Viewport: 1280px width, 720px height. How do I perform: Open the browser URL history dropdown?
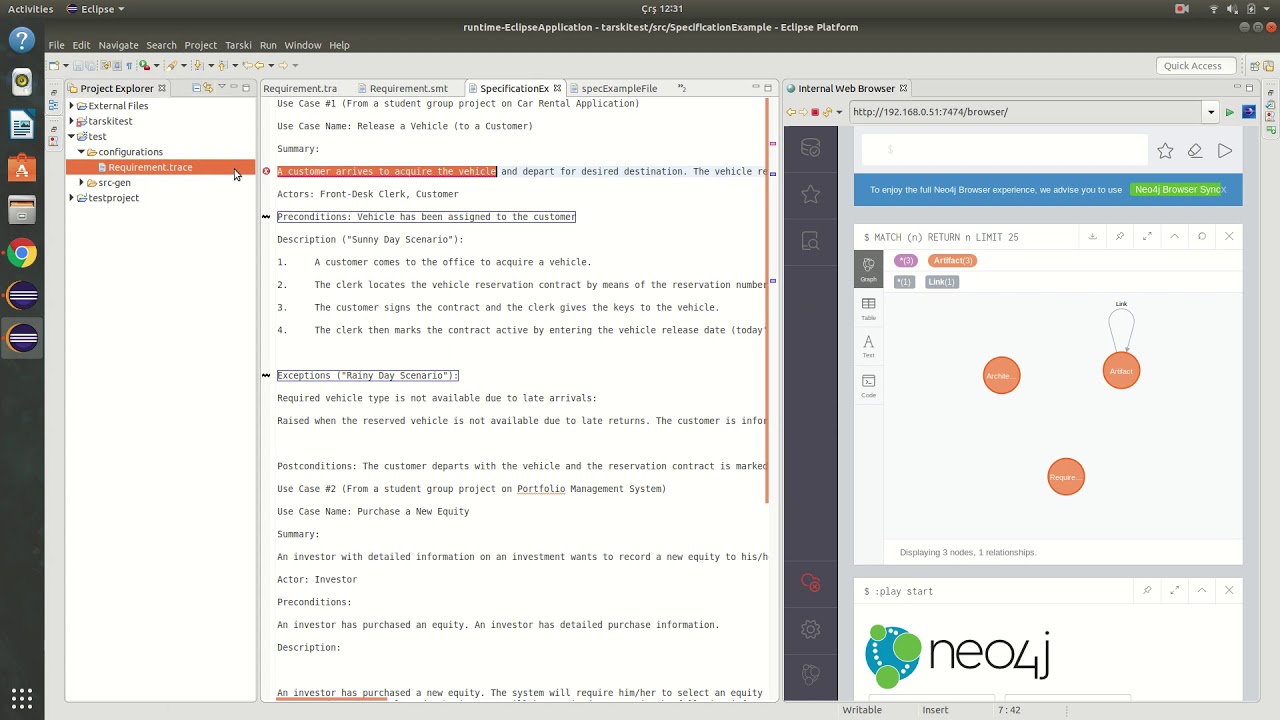click(x=1211, y=112)
